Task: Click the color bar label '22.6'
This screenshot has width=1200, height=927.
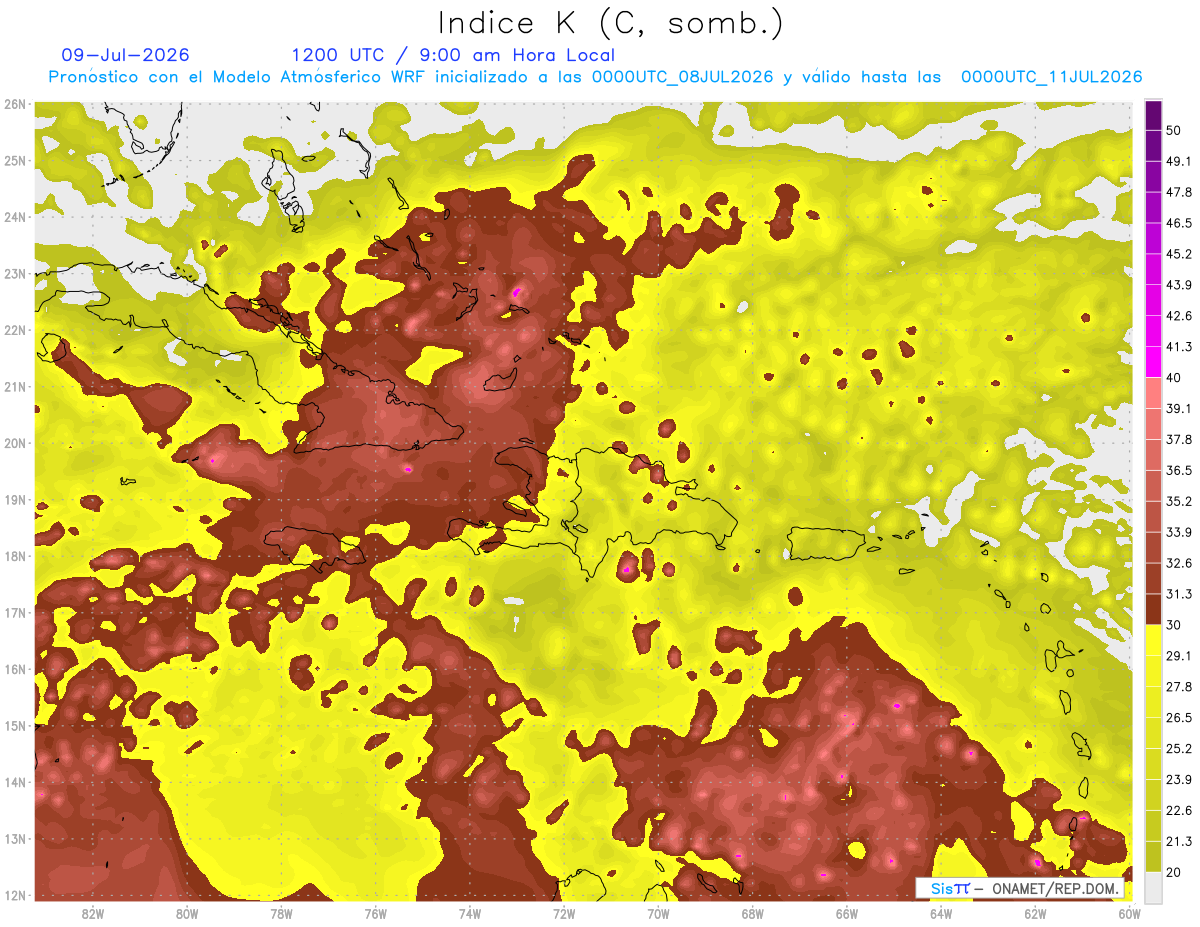Action: tap(1178, 811)
